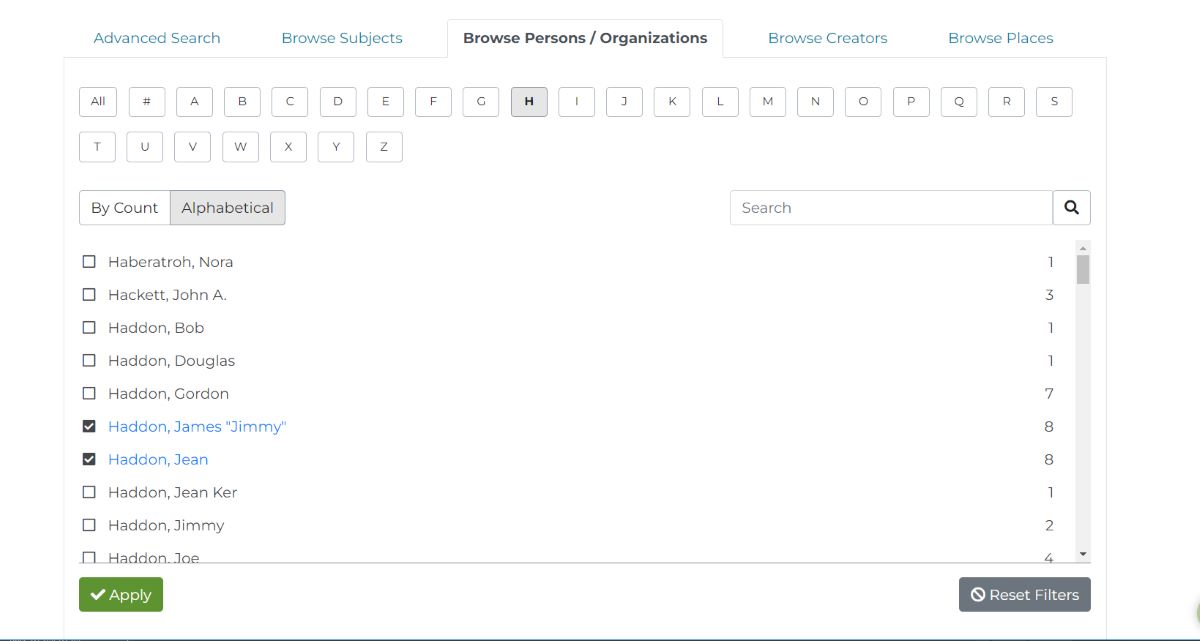Click the Haddon, Bob name text
1200x641 pixels.
tap(156, 328)
